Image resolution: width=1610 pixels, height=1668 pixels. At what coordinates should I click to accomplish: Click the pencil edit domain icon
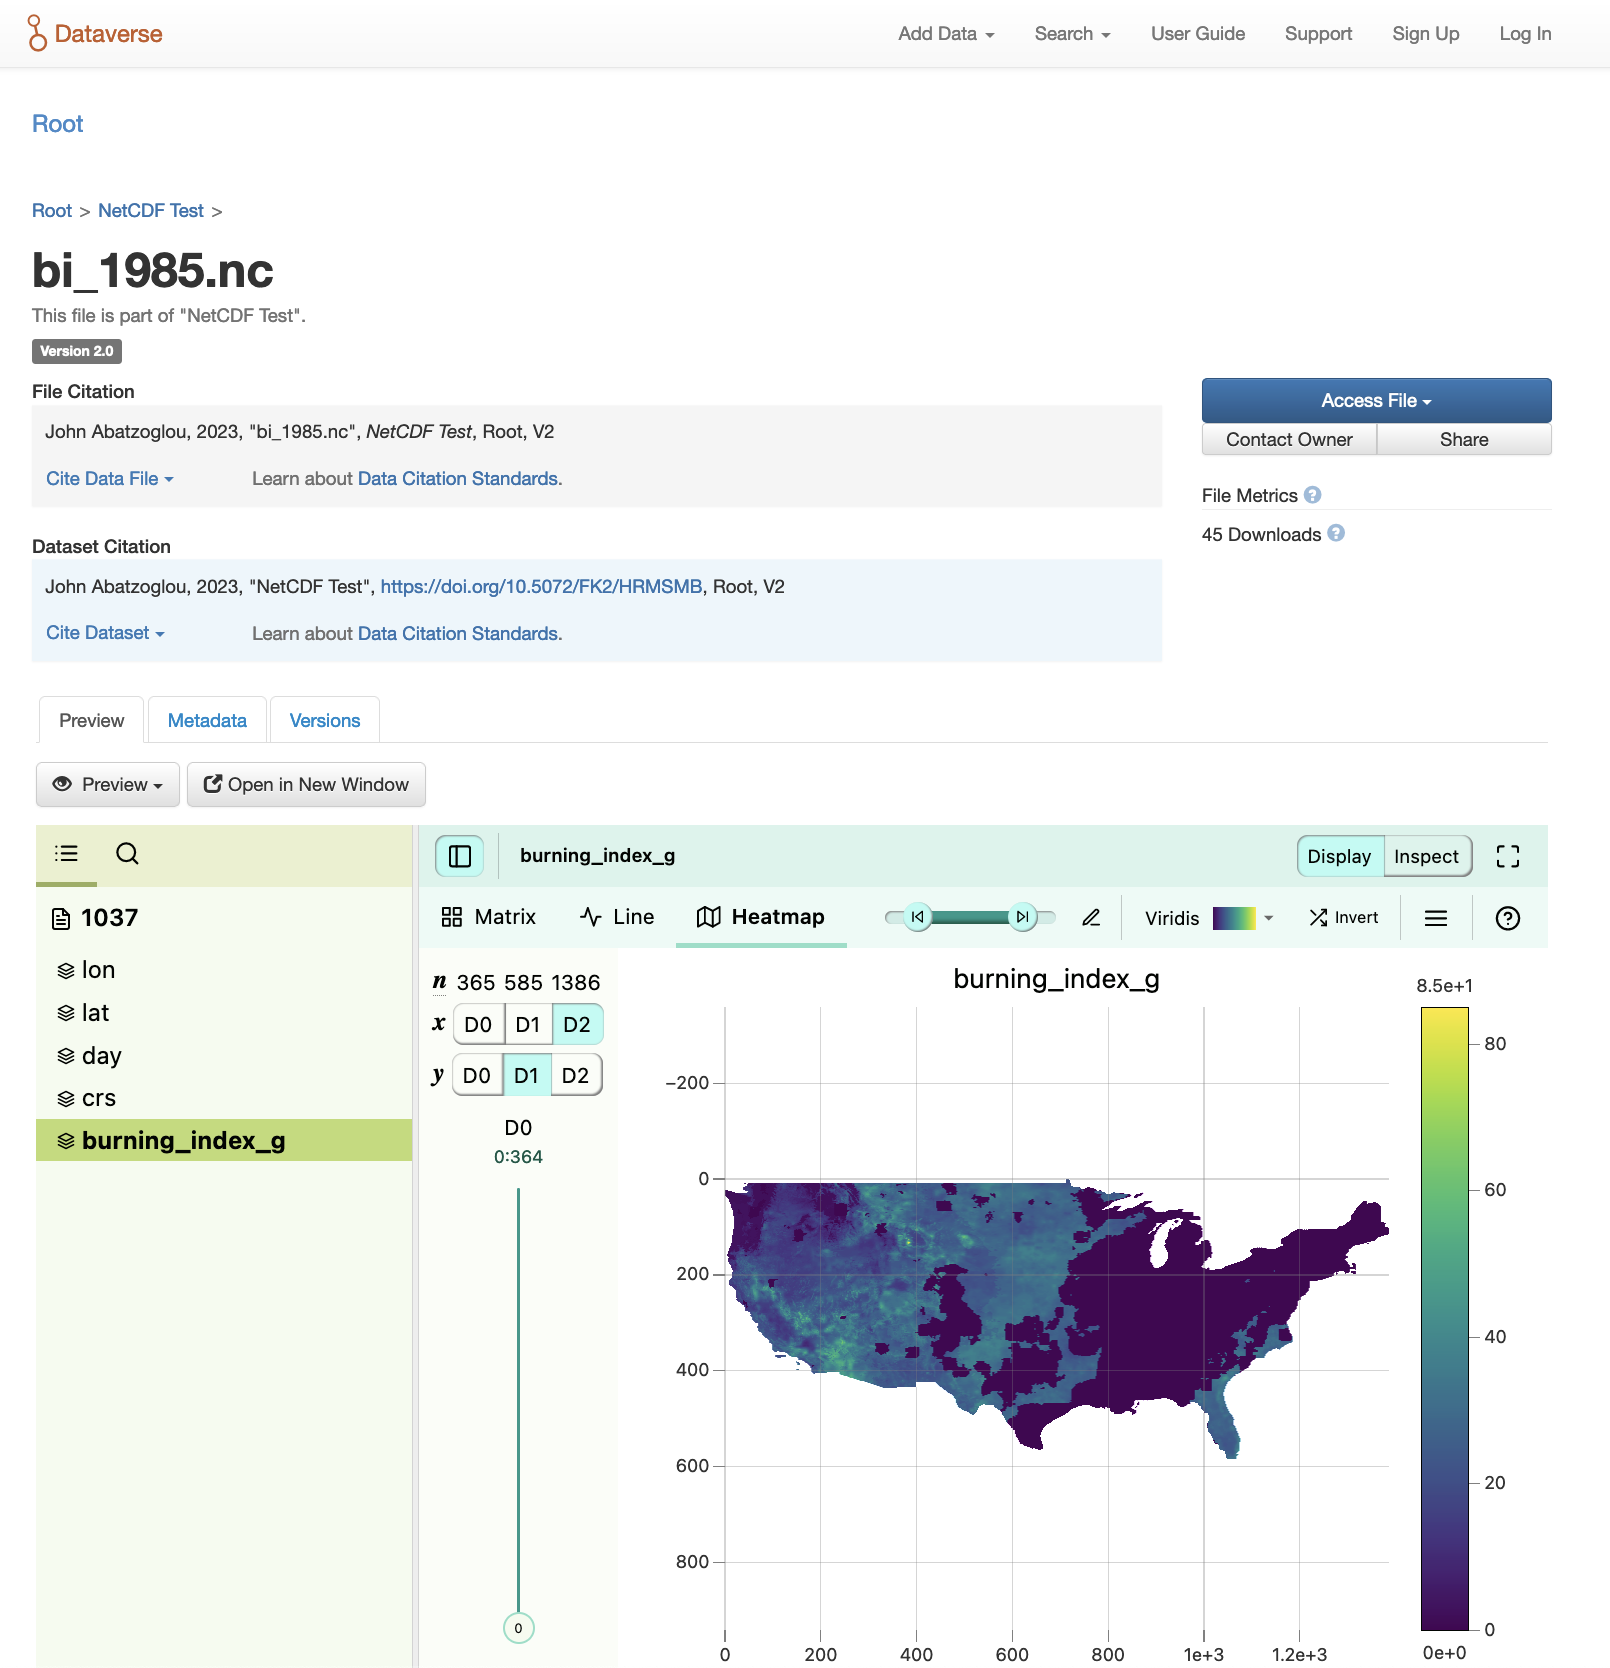[x=1091, y=917]
